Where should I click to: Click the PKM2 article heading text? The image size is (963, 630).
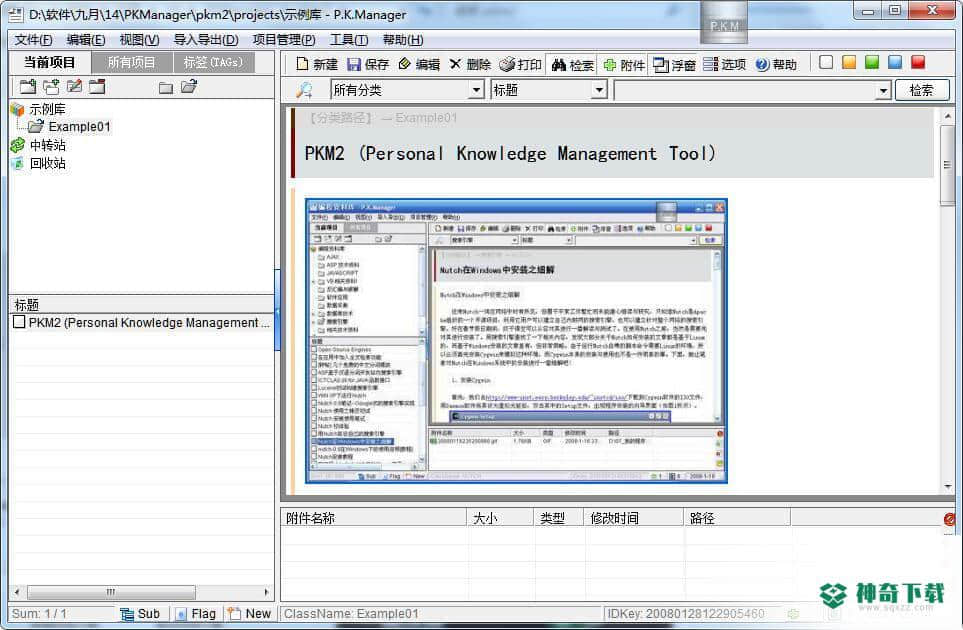pos(510,154)
